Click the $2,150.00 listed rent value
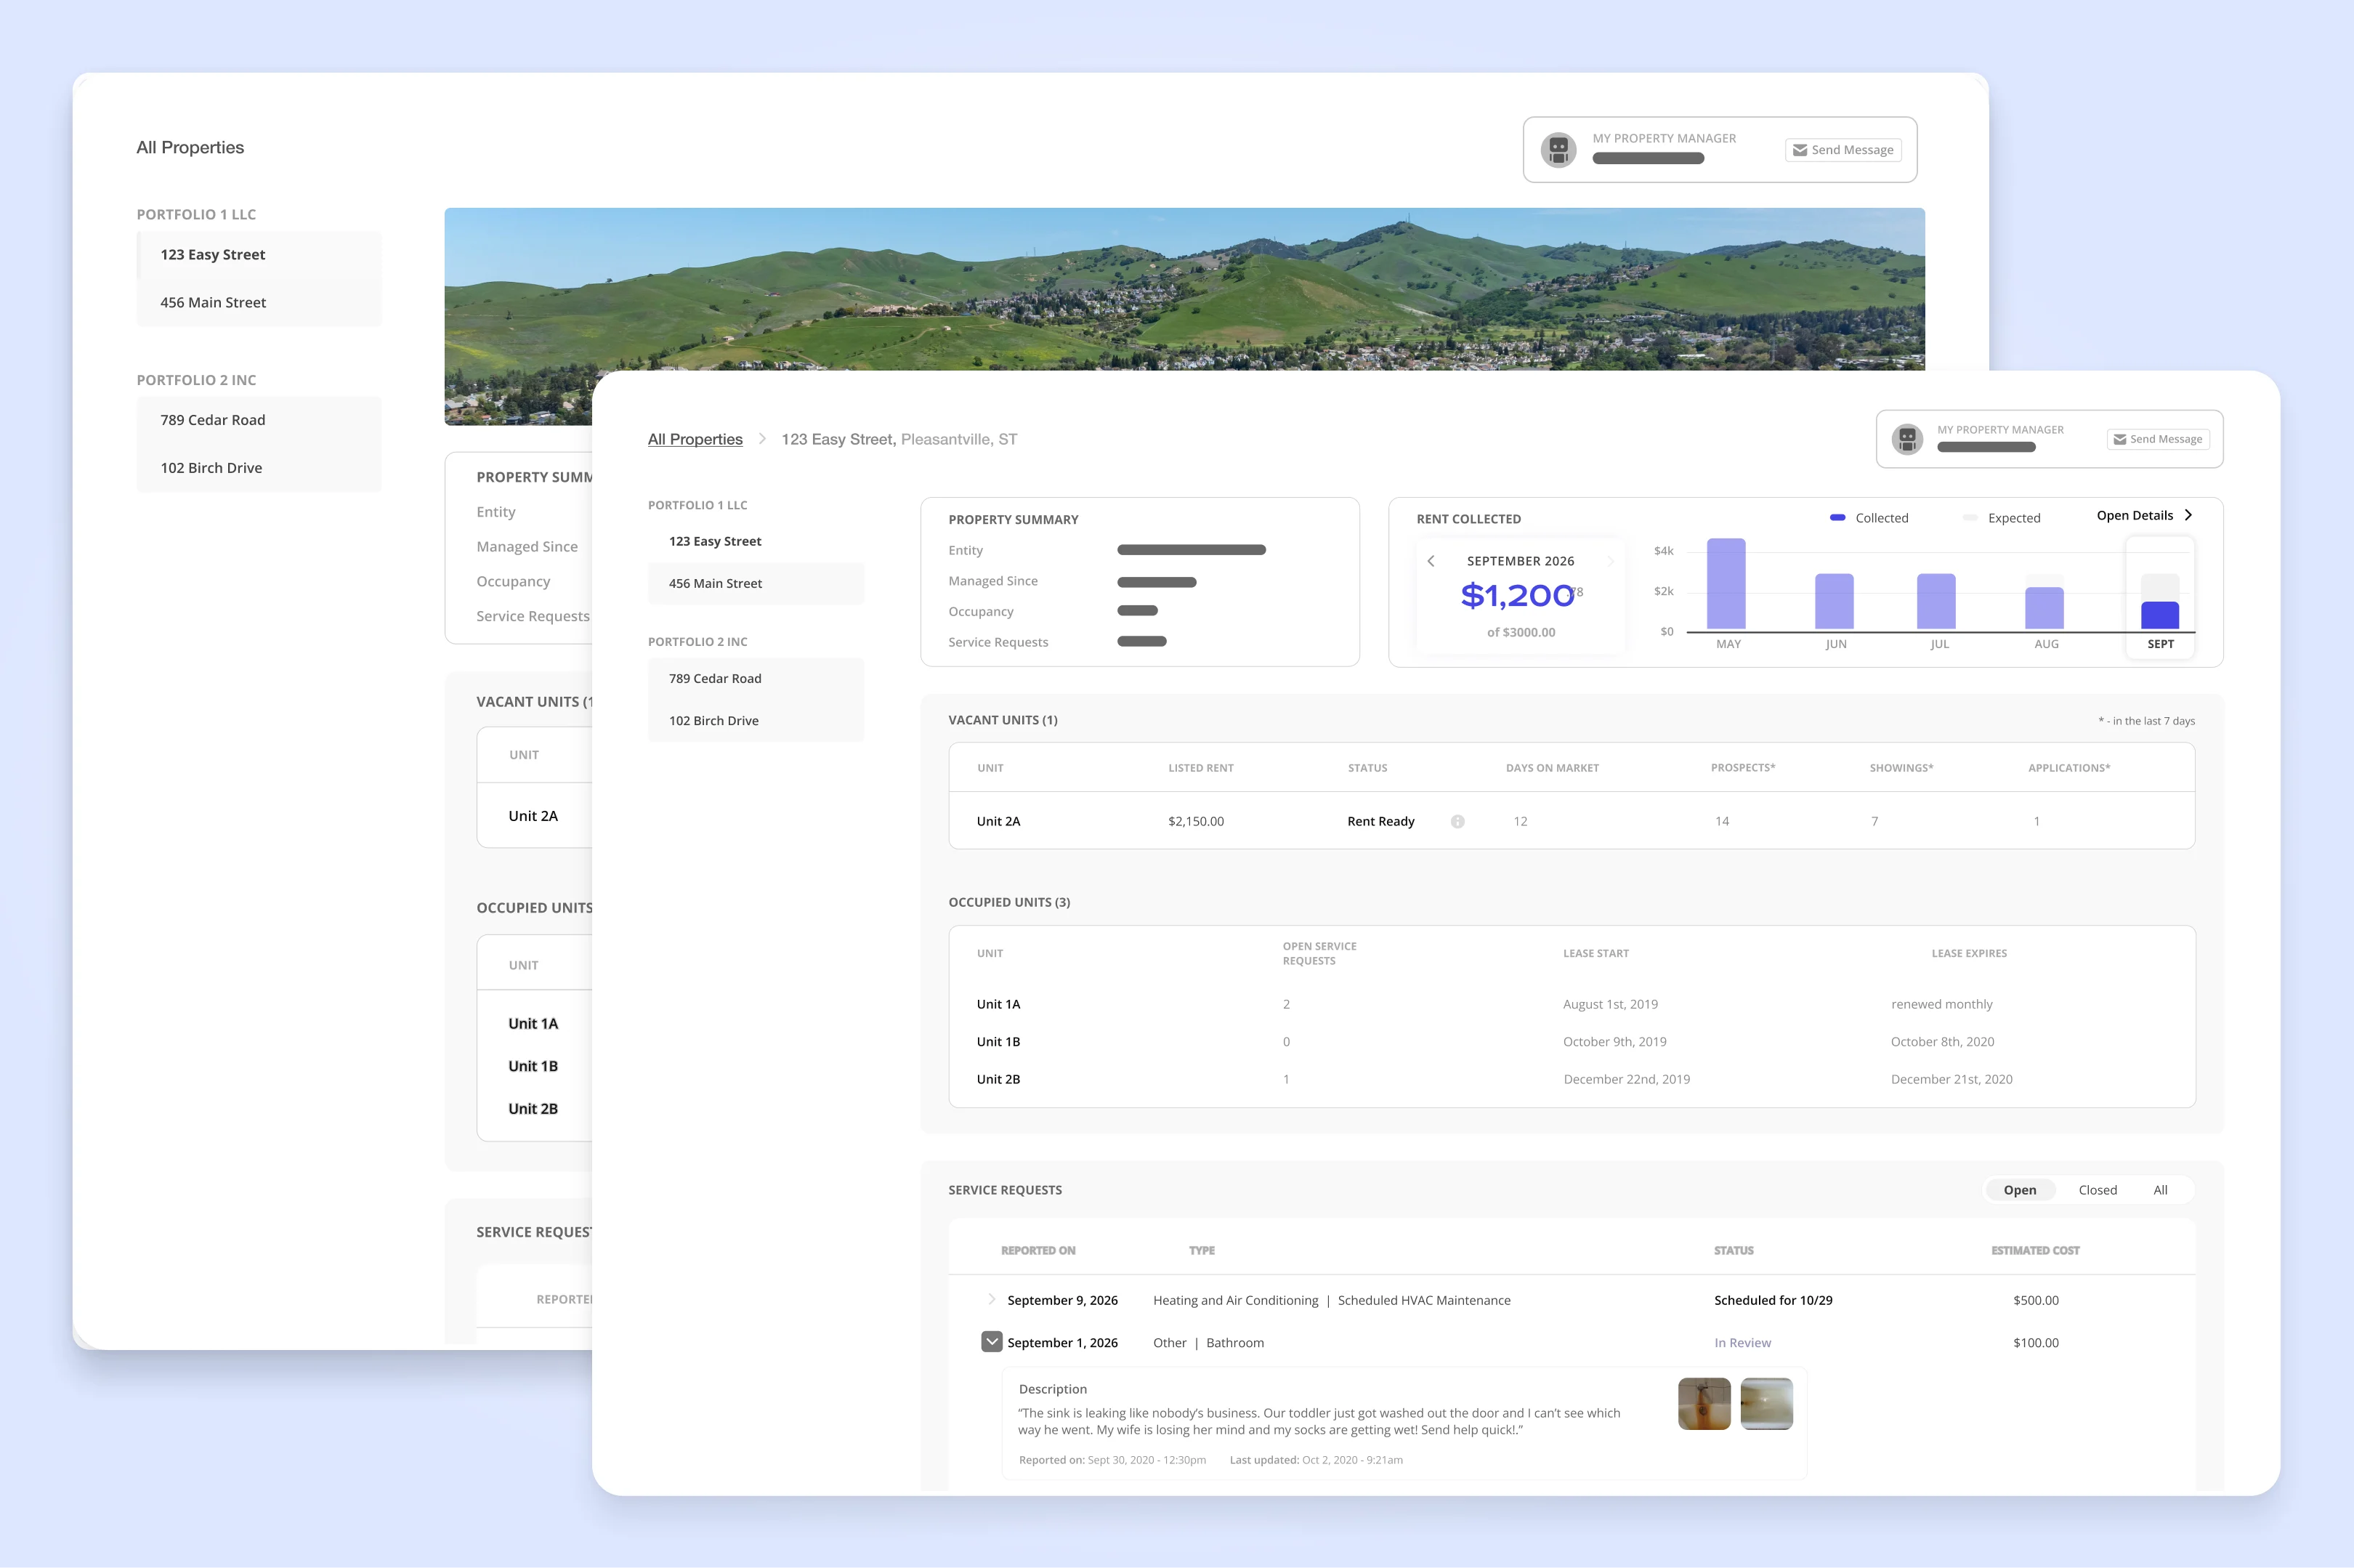This screenshot has height=1568, width=2354. (x=1196, y=821)
